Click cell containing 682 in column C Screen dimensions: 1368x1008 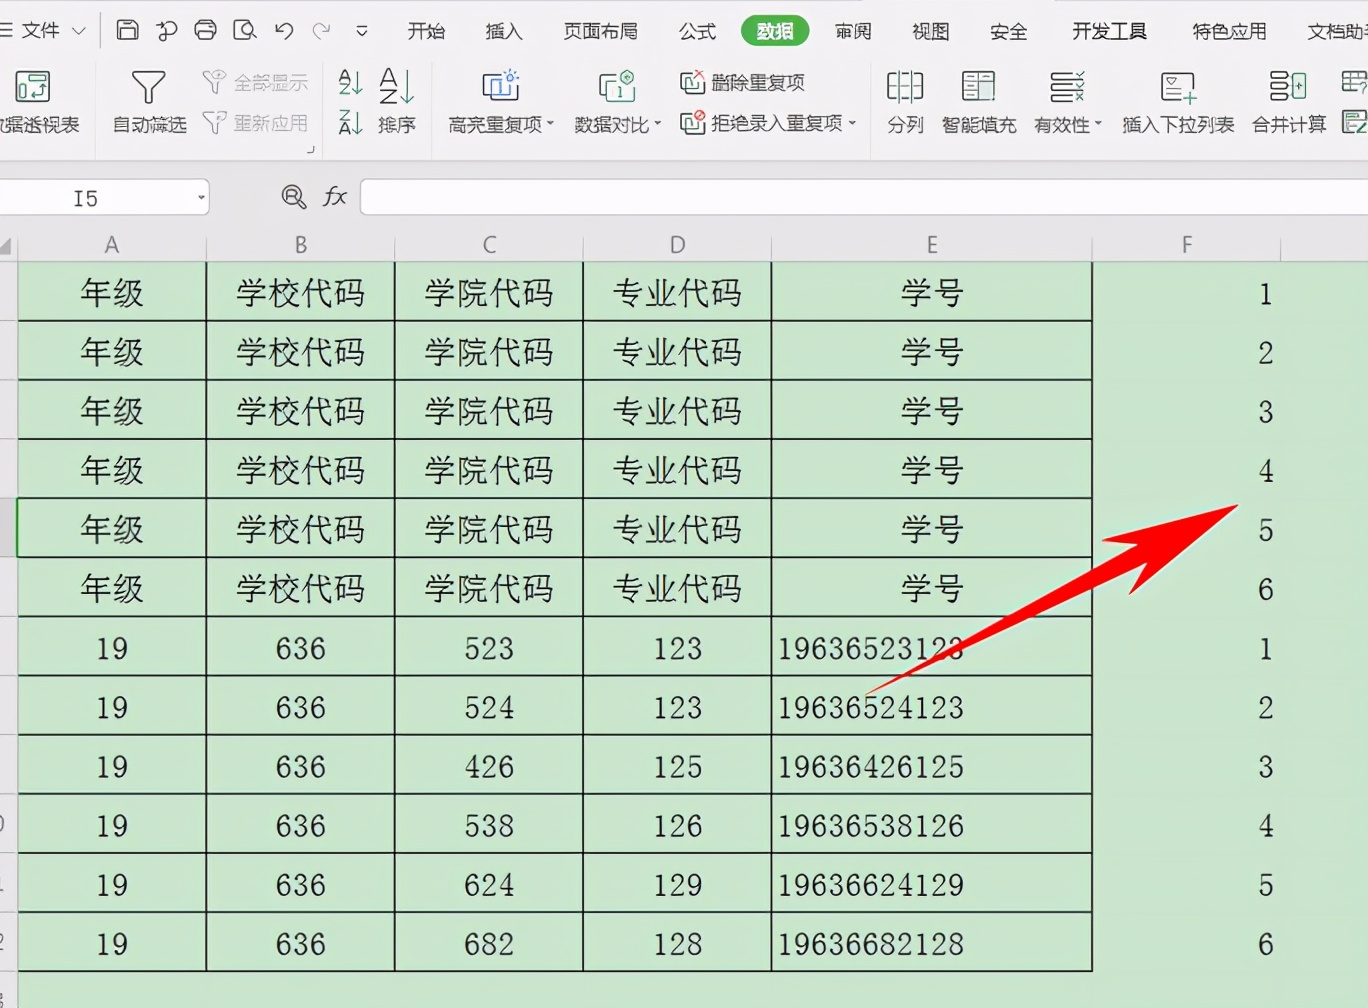pyautogui.click(x=489, y=943)
